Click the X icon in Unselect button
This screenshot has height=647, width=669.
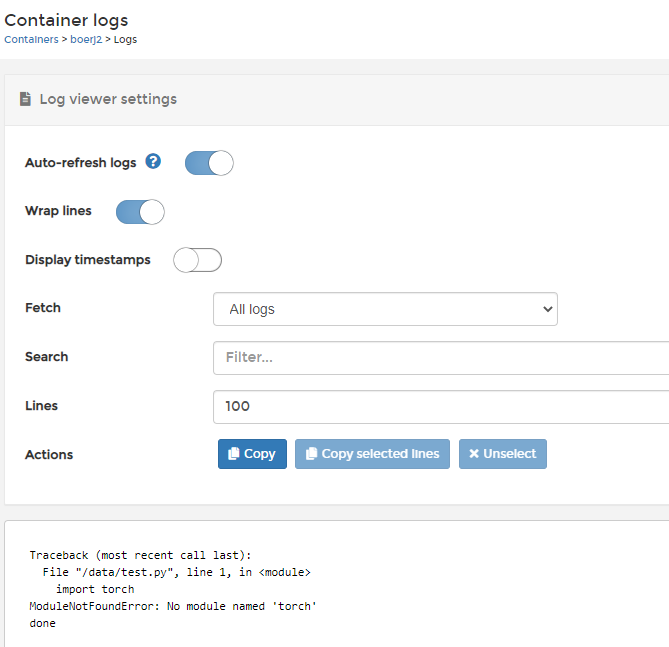click(474, 454)
